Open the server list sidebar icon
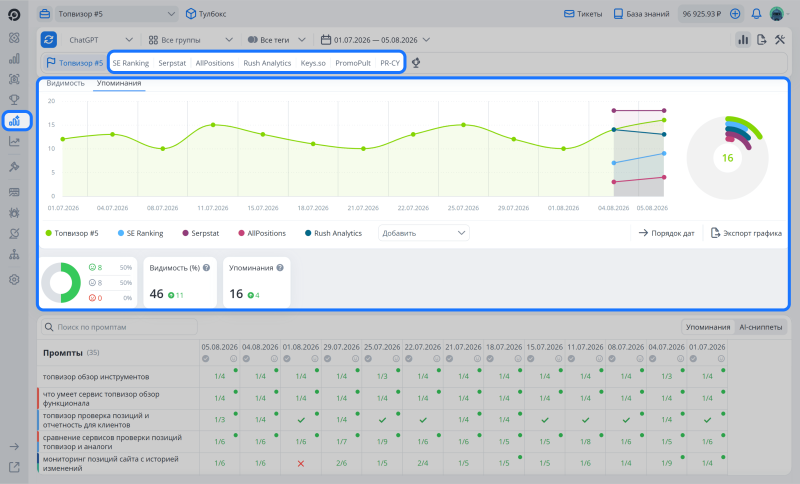The image size is (800, 484). [14, 192]
